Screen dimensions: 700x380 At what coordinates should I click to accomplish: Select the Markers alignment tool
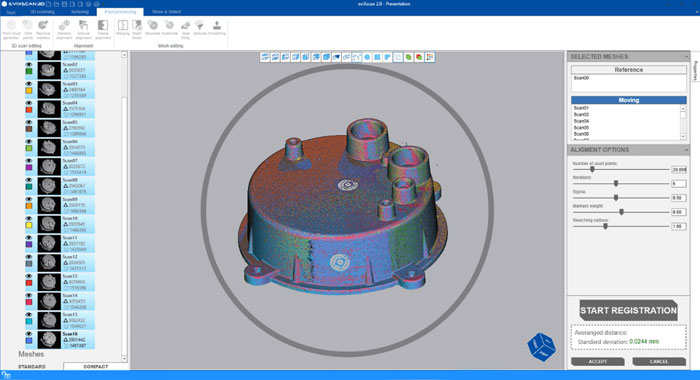click(x=64, y=29)
